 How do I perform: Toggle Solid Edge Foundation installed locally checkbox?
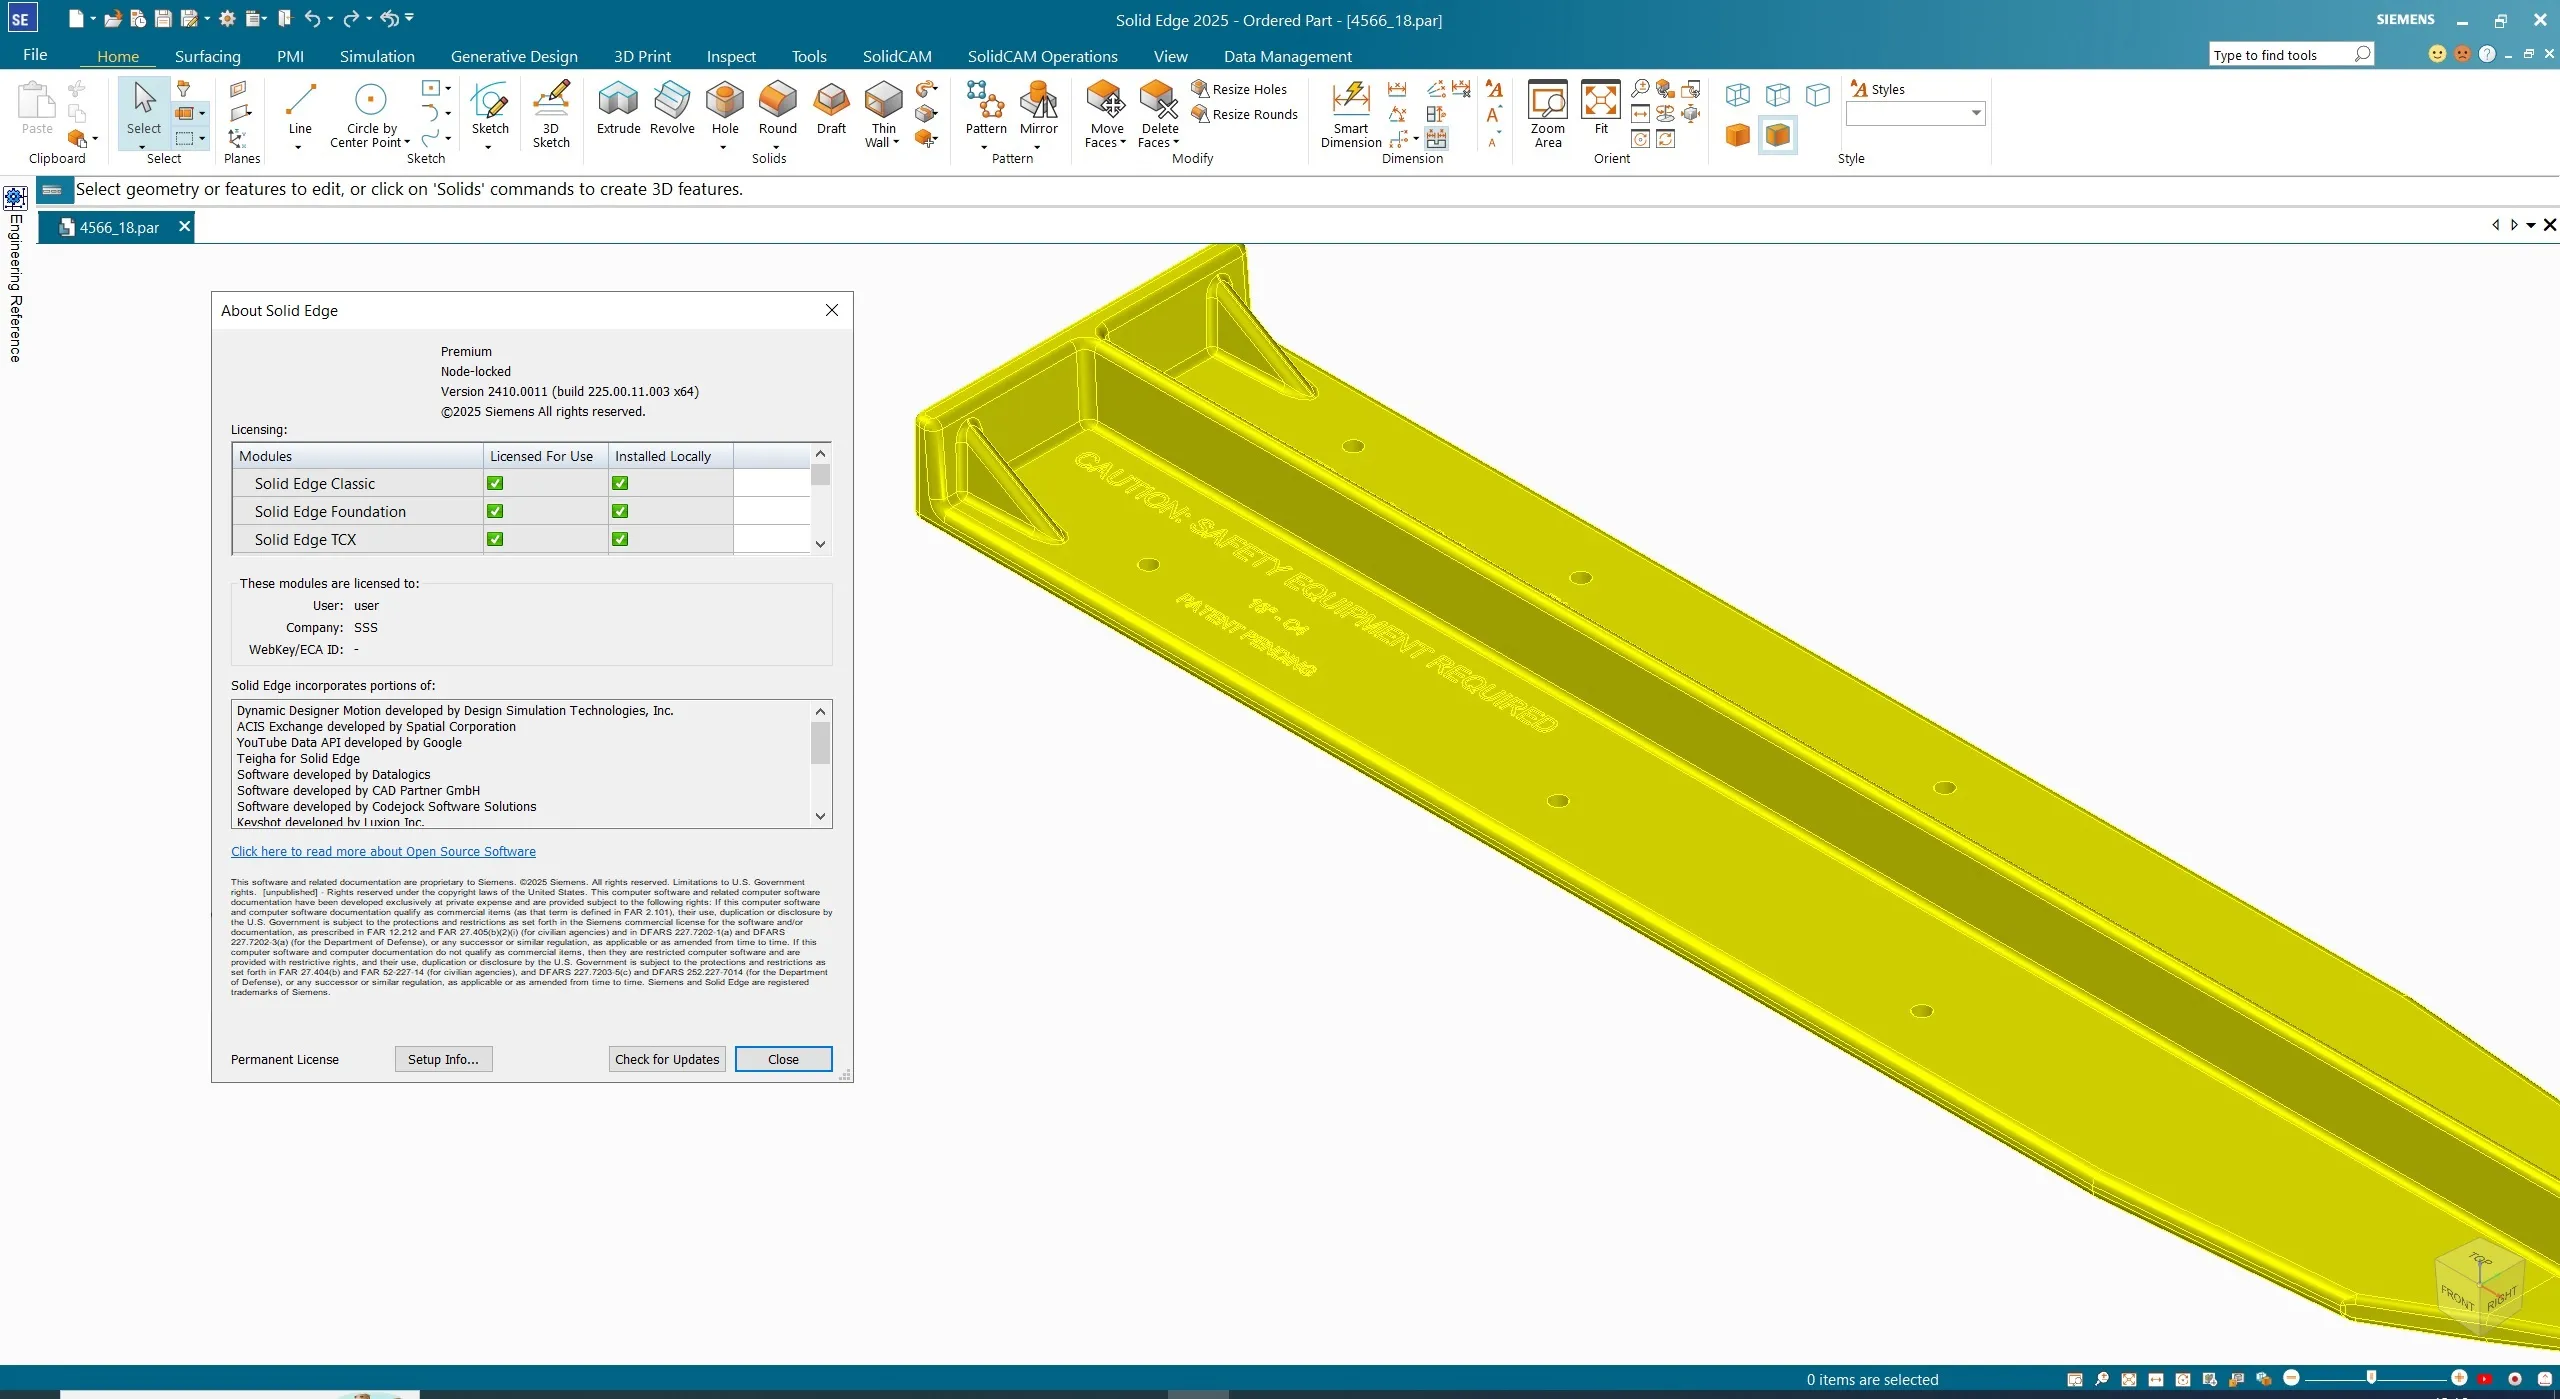[620, 511]
